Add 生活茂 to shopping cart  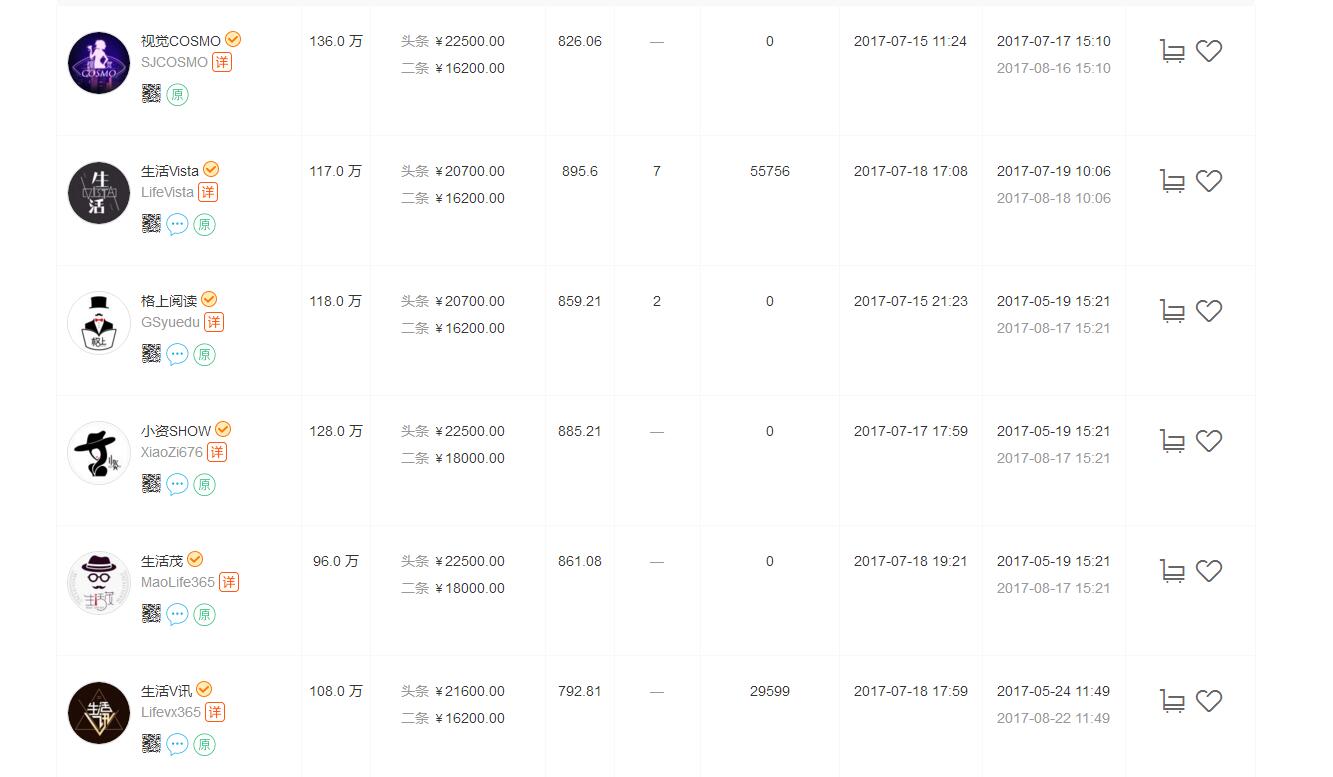[1173, 571]
